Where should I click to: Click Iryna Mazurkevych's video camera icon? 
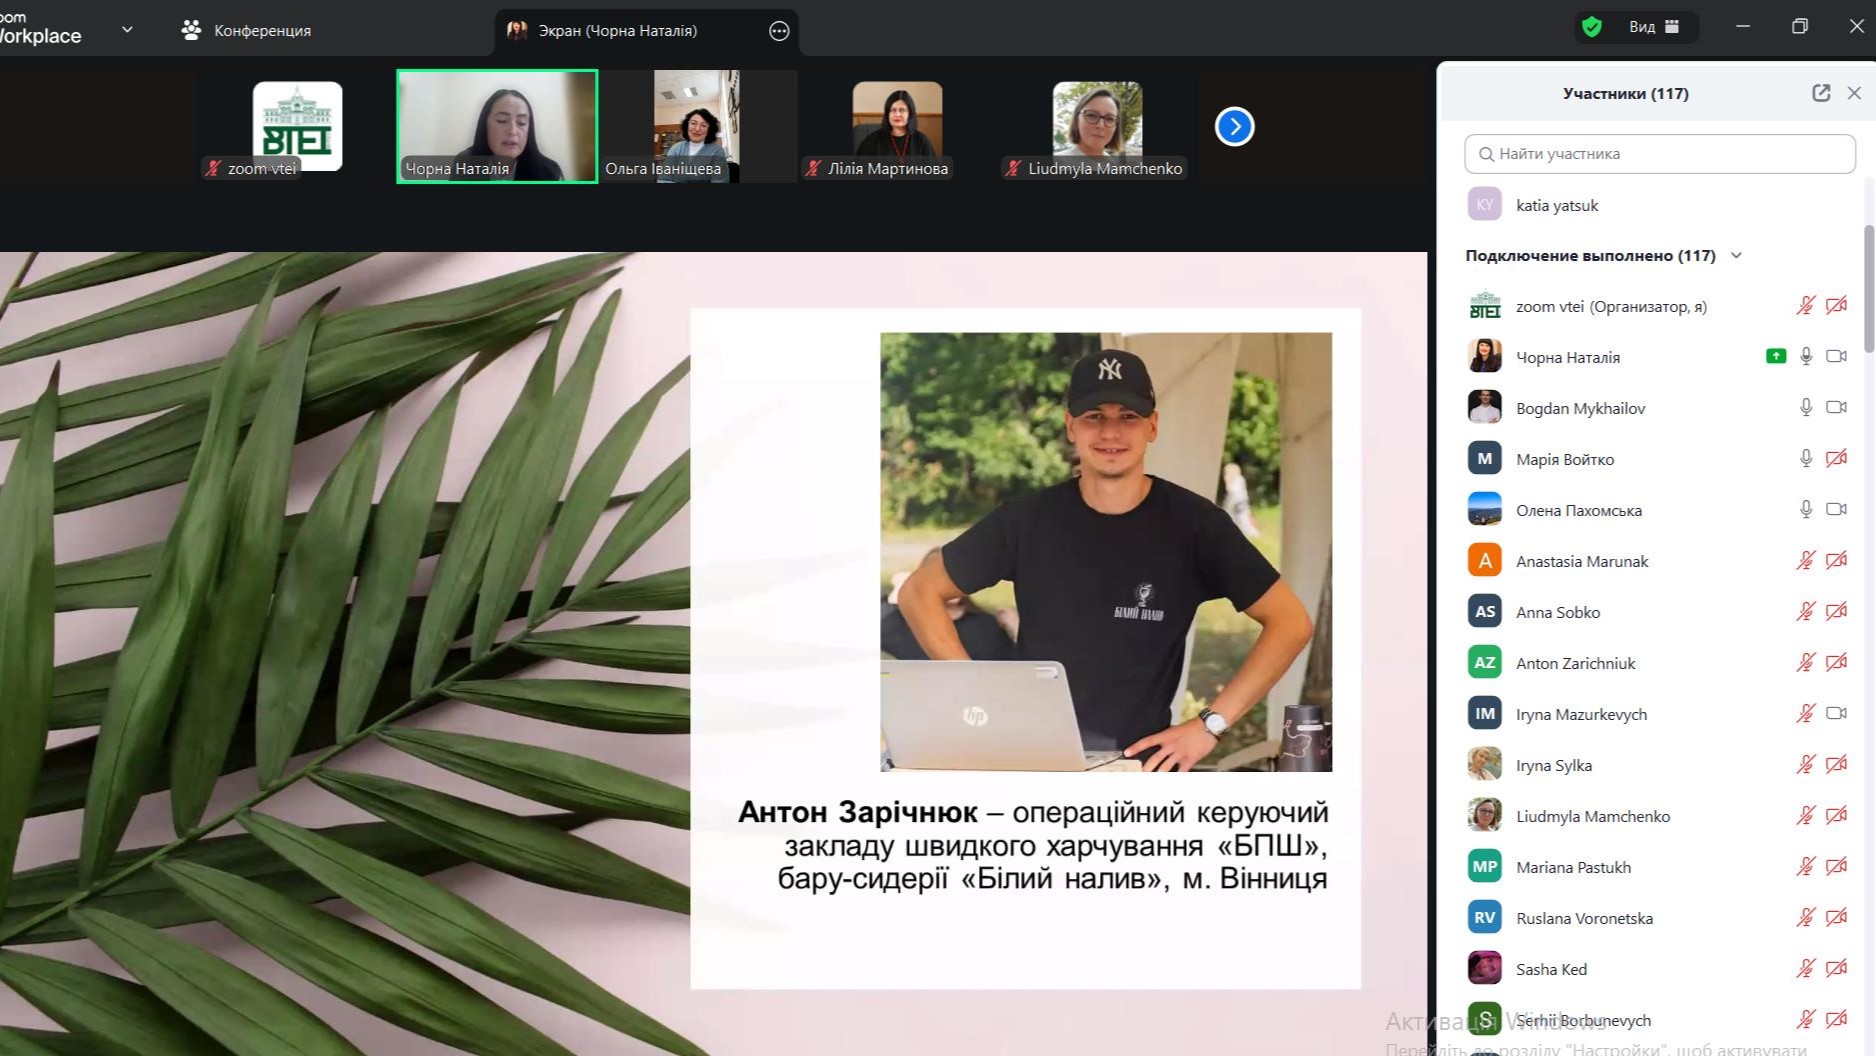1836,713
